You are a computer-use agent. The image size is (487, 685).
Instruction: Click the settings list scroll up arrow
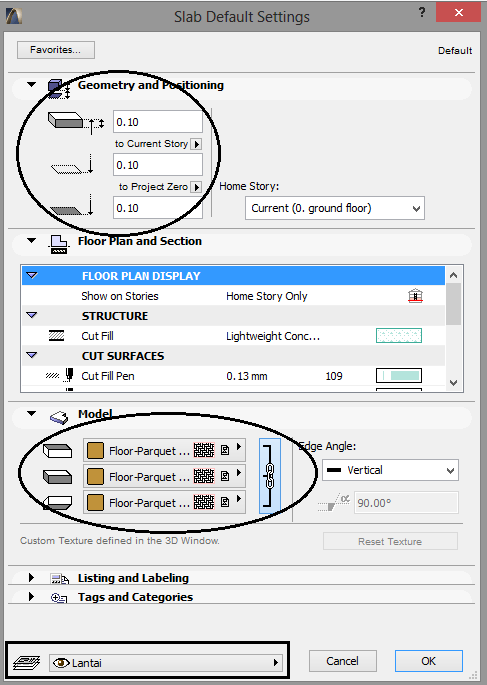453,275
